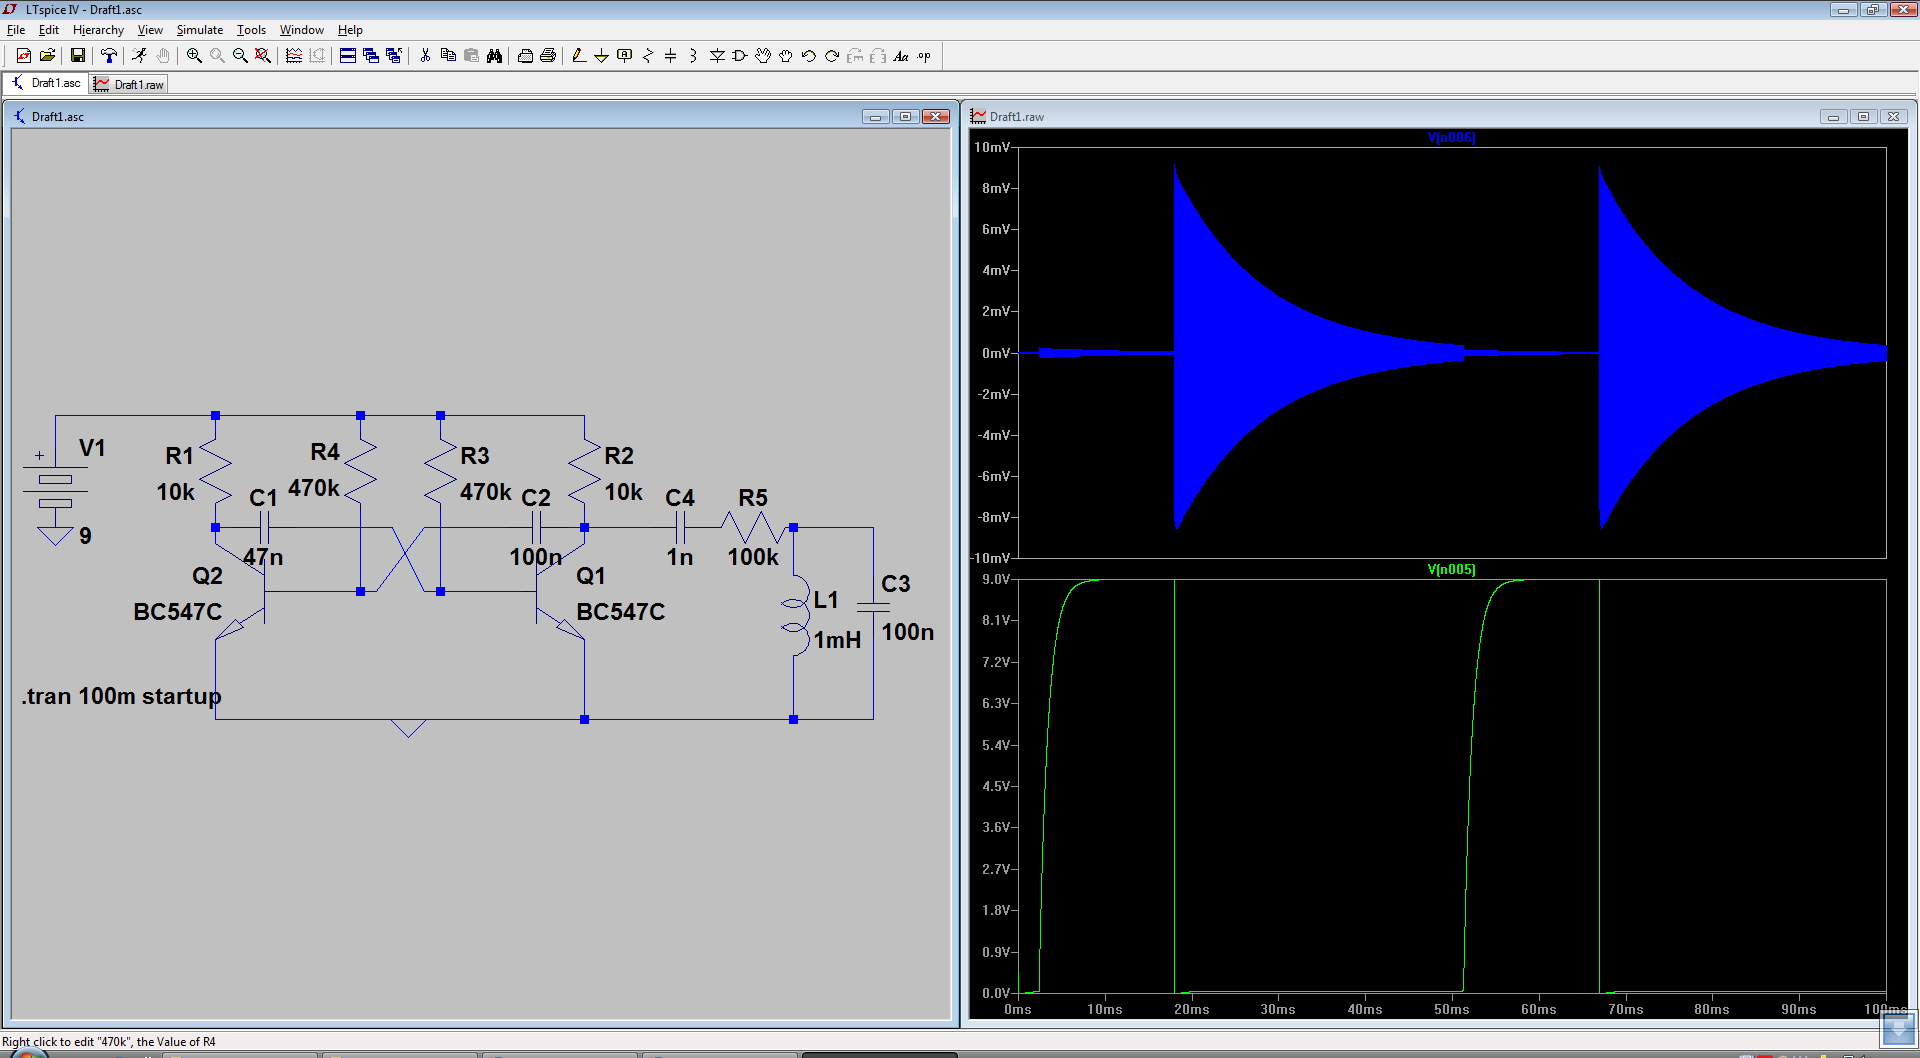Place a Ground symbol tool

[x=601, y=56]
